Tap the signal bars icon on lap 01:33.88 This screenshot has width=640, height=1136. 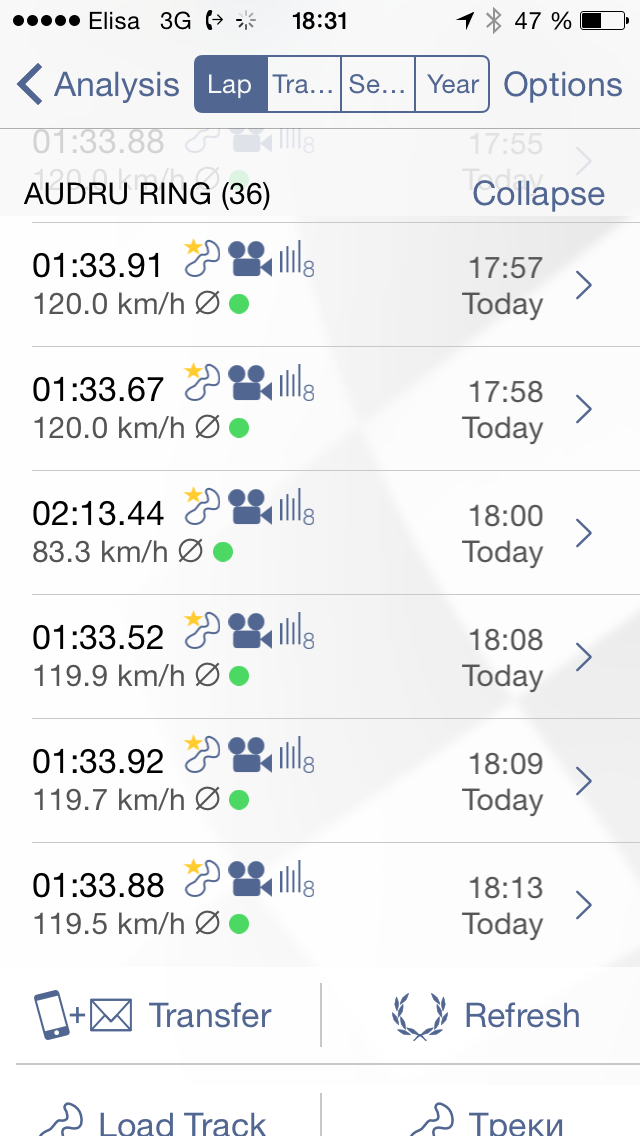(x=296, y=881)
